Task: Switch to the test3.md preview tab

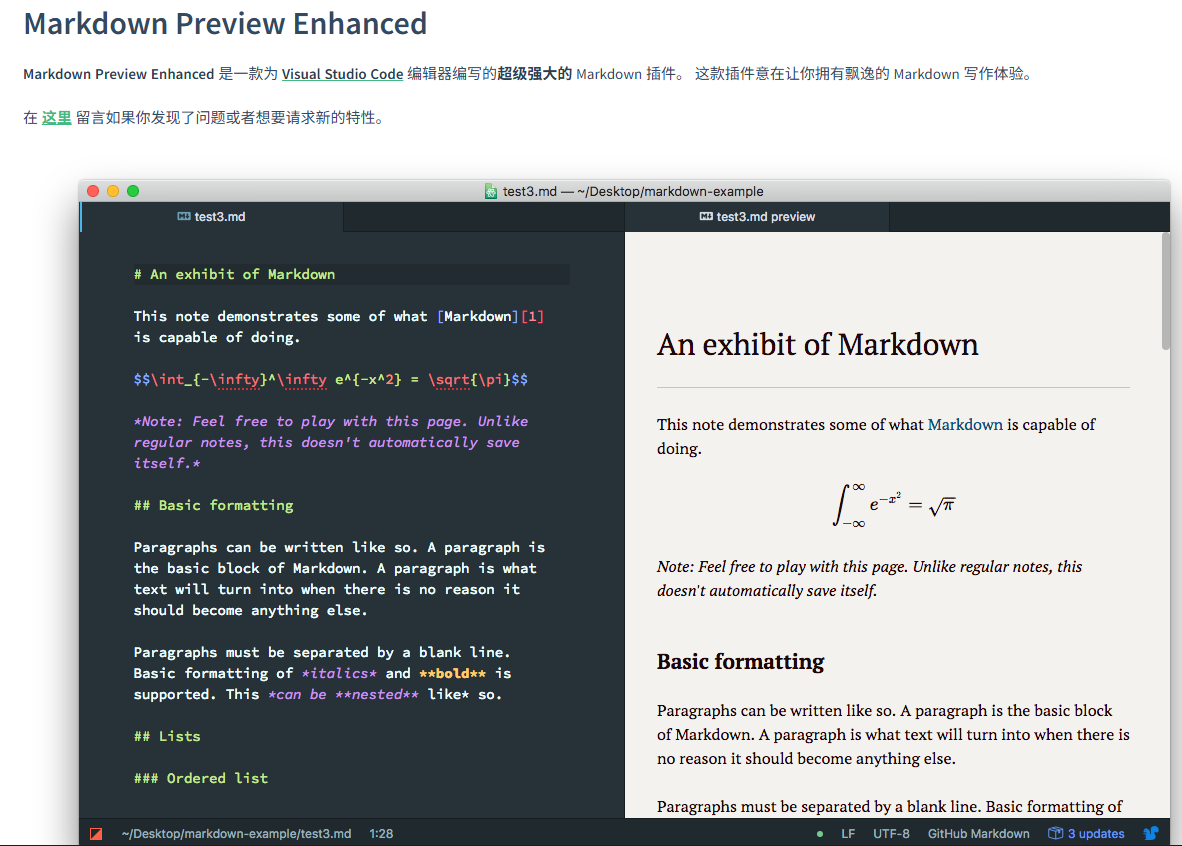Action: 757,216
